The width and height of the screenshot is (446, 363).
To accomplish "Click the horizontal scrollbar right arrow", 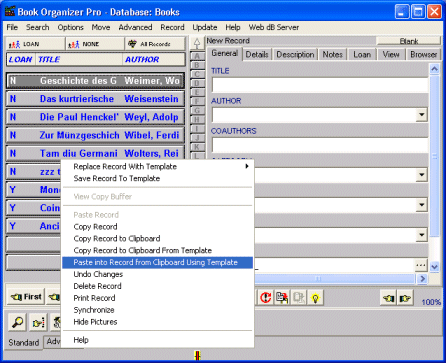I will (423, 278).
